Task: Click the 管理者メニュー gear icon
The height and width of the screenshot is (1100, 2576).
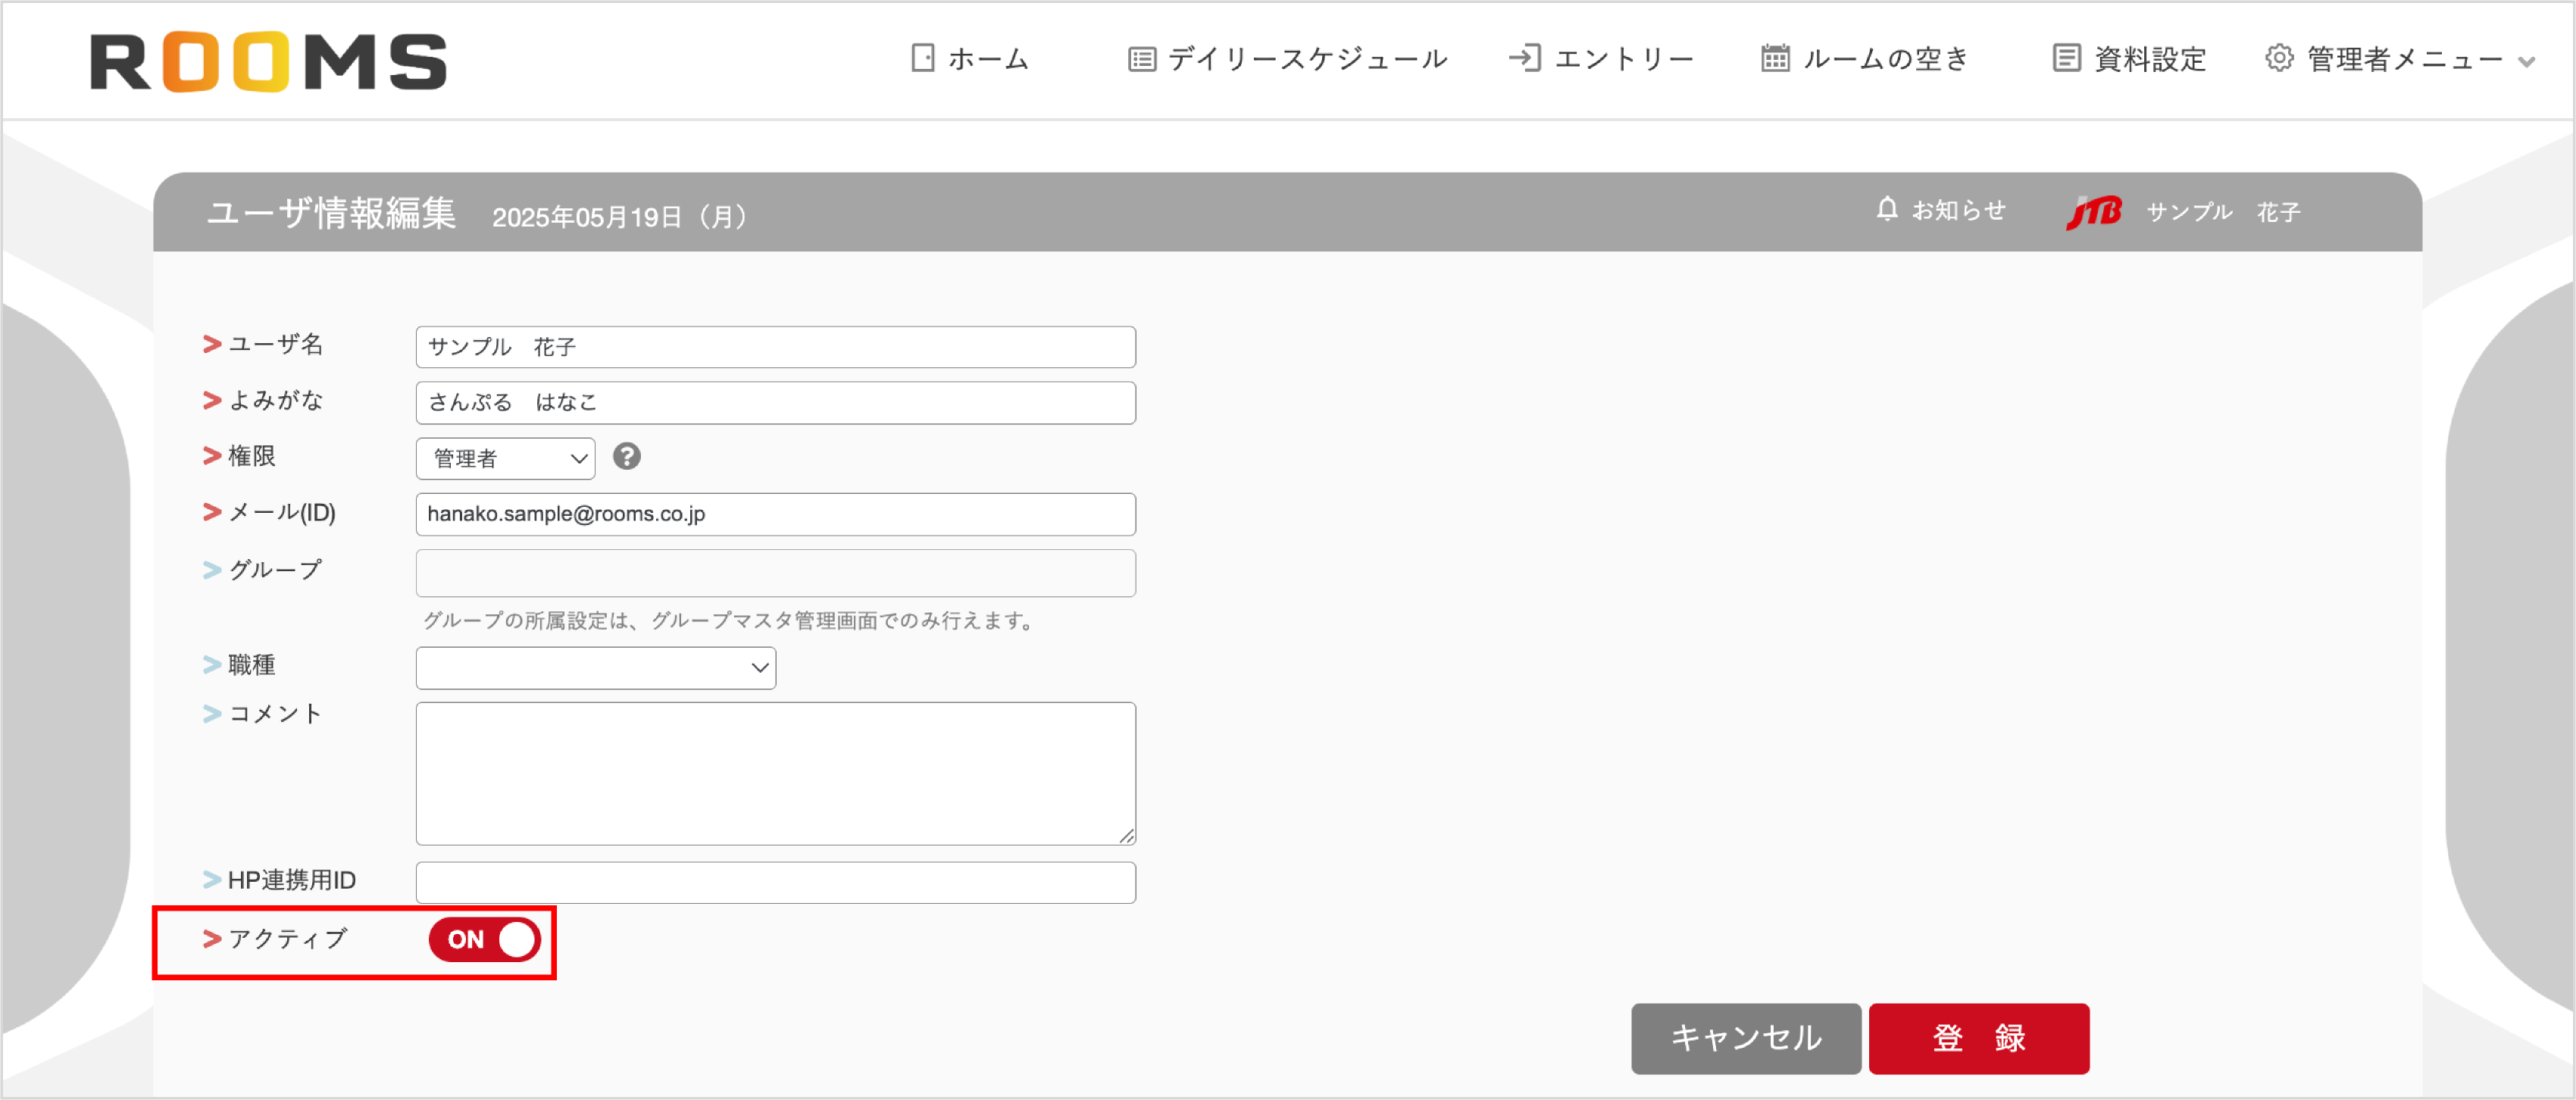Action: pos(2280,58)
